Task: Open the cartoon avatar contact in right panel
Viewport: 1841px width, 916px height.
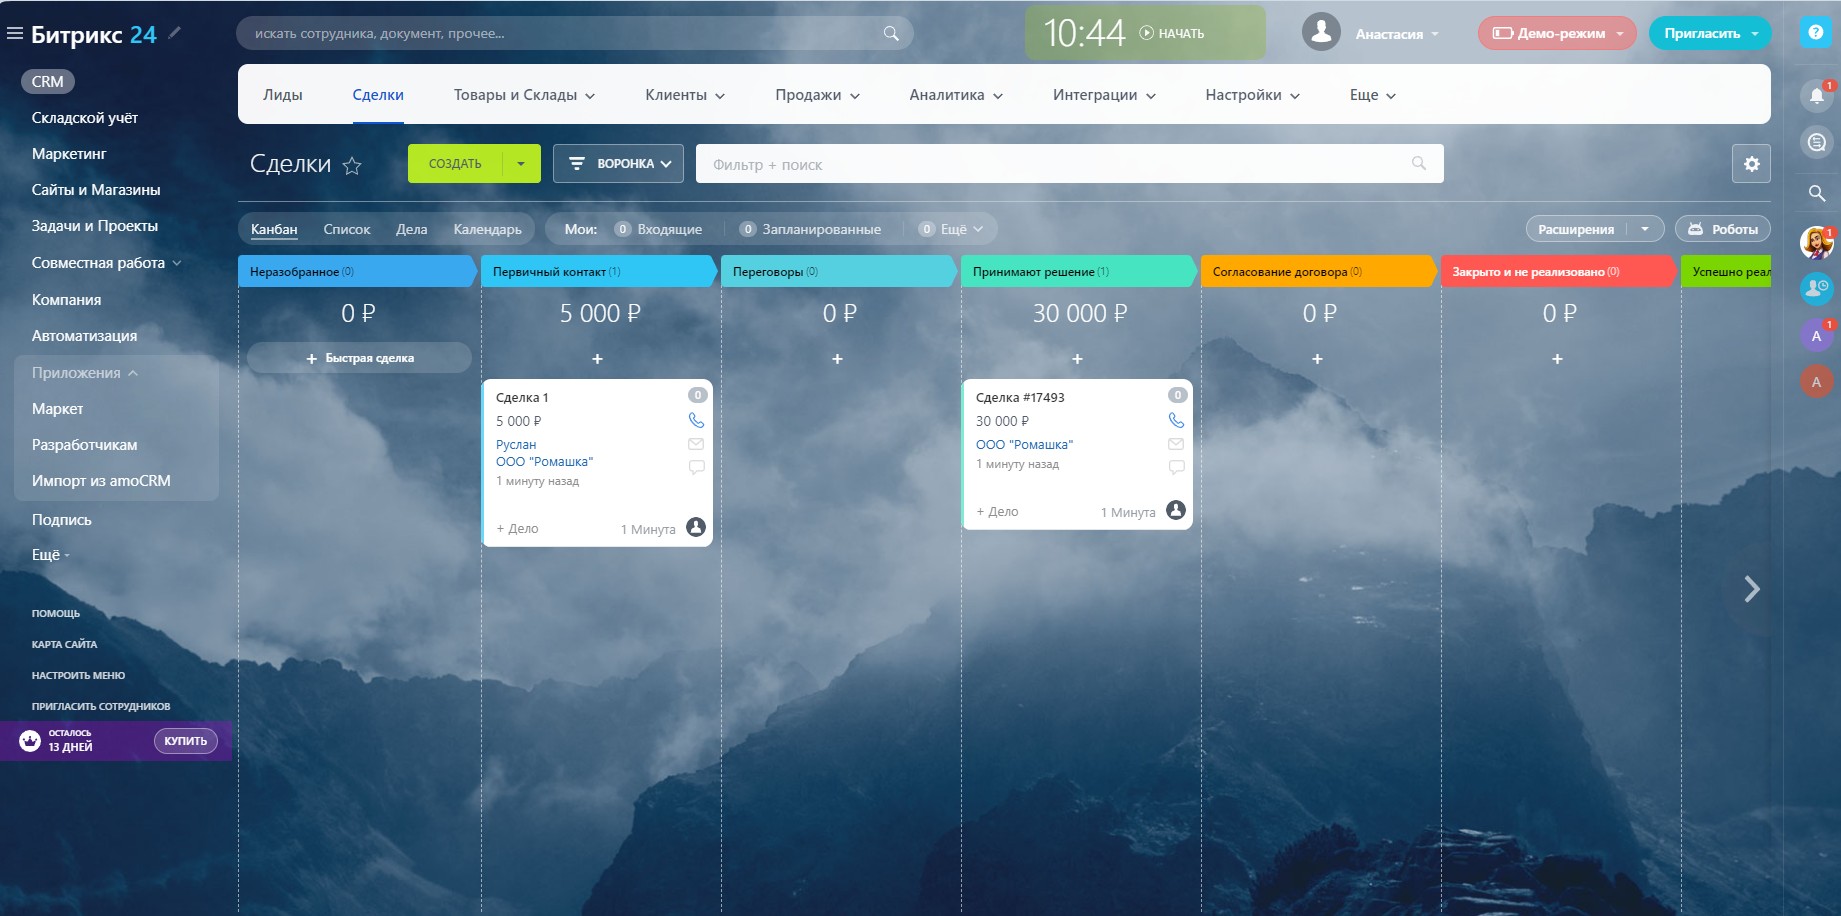Action: tap(1816, 242)
